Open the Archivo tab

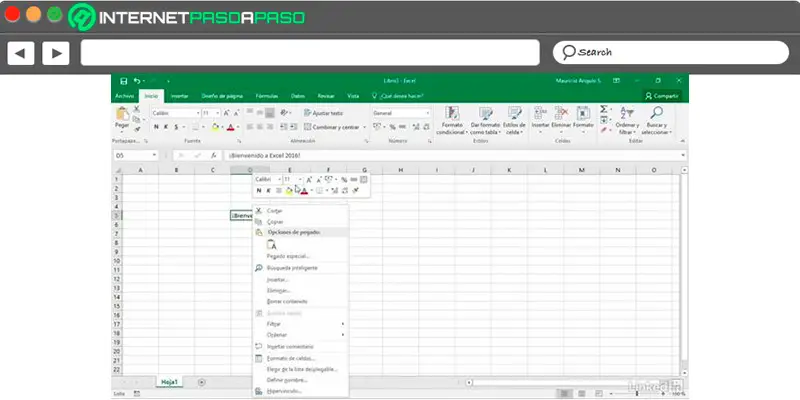(x=124, y=96)
